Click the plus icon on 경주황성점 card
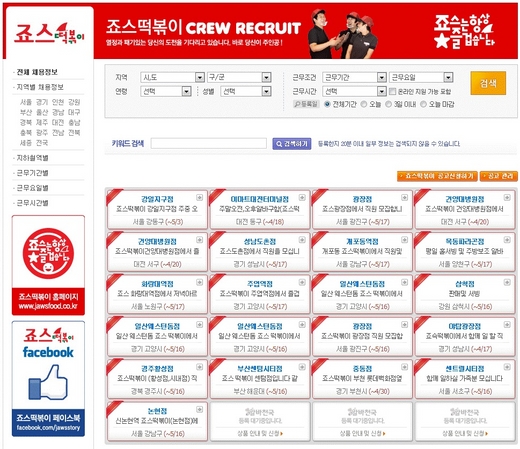This screenshot has height=449, width=520. [x=199, y=367]
